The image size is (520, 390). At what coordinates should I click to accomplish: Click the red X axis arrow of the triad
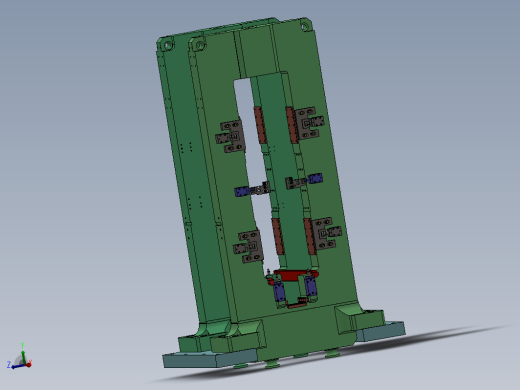[x=28, y=364]
